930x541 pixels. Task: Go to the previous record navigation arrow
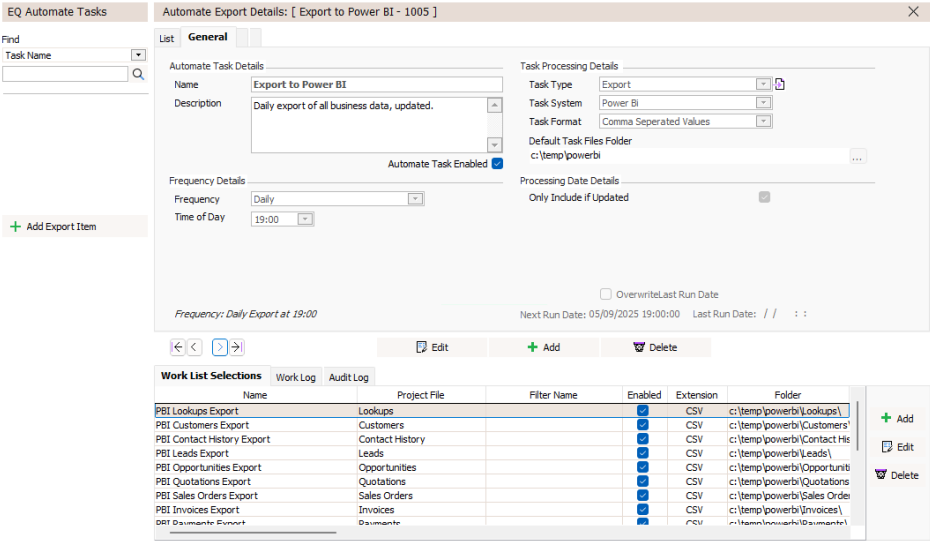pyautogui.click(x=194, y=347)
